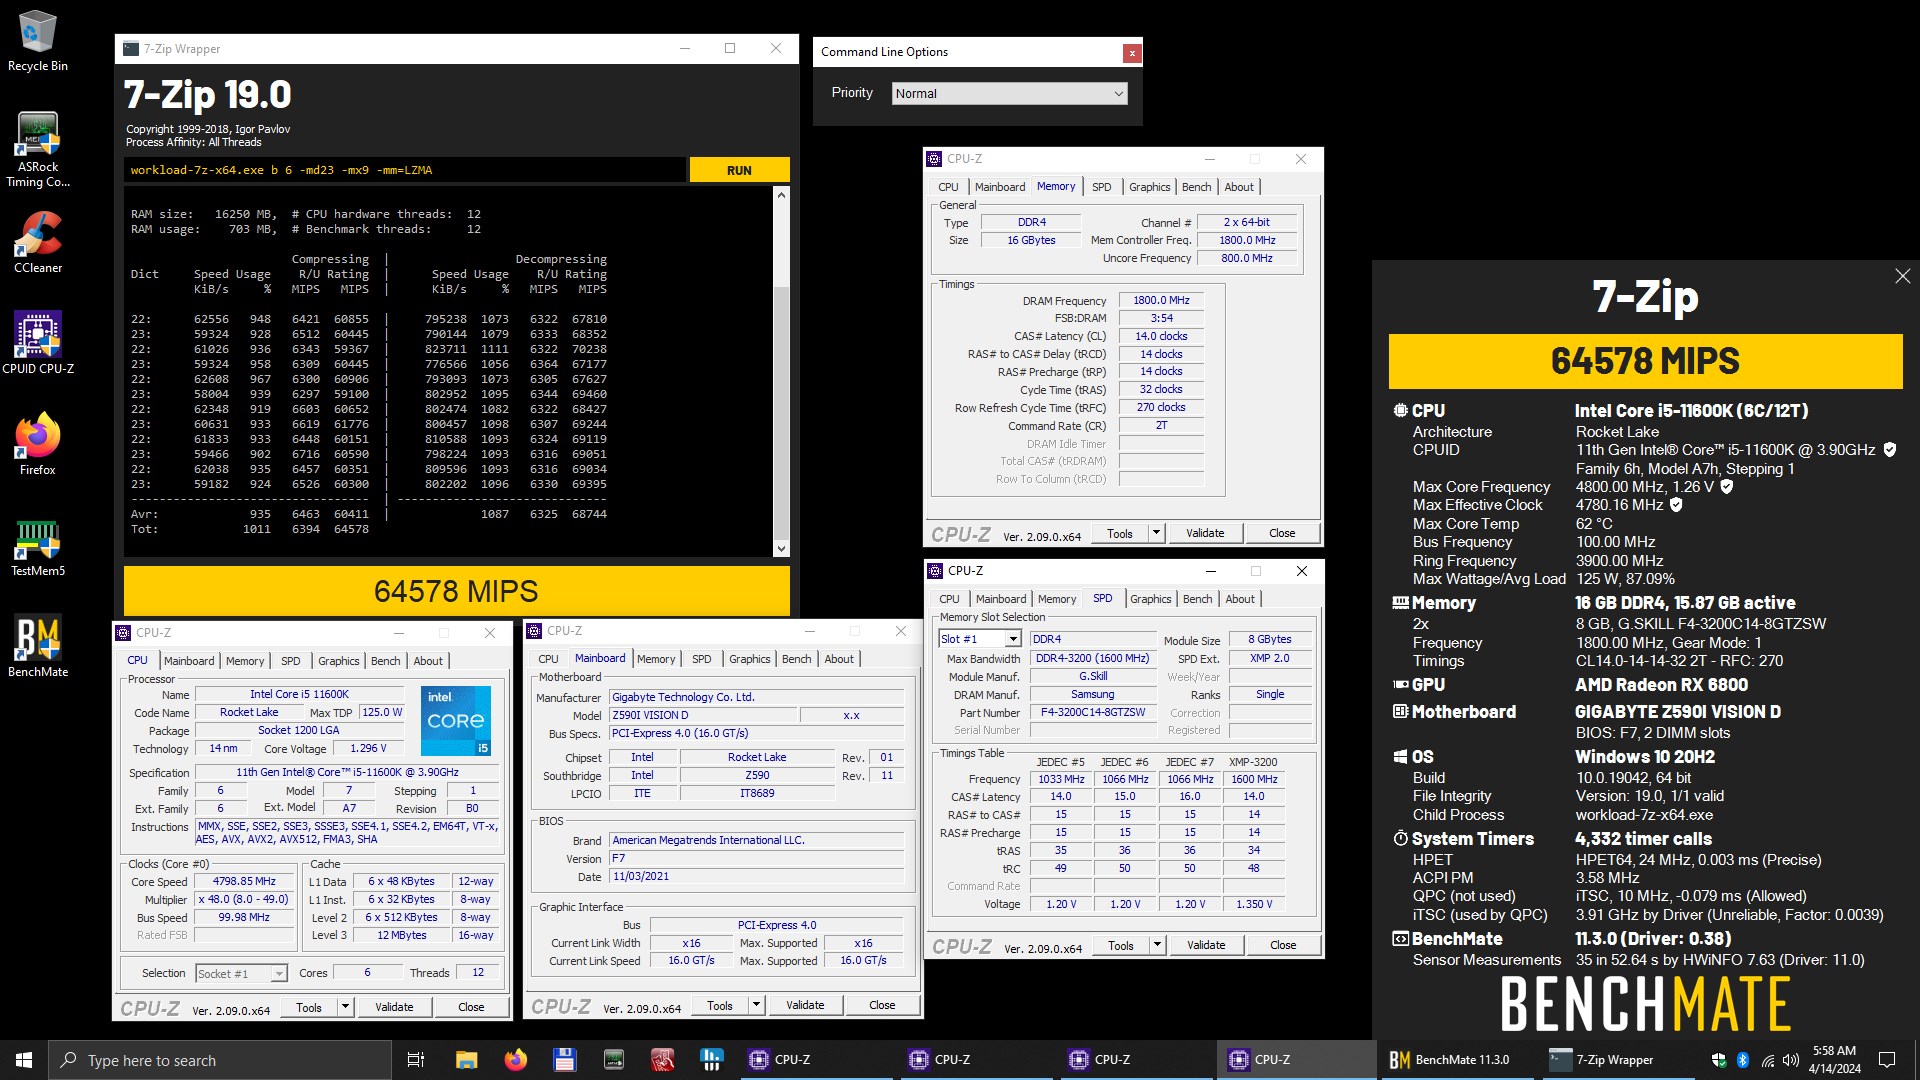
Task: Expand Tools arrow in CPU-Z Memory window
Action: coord(1156,533)
